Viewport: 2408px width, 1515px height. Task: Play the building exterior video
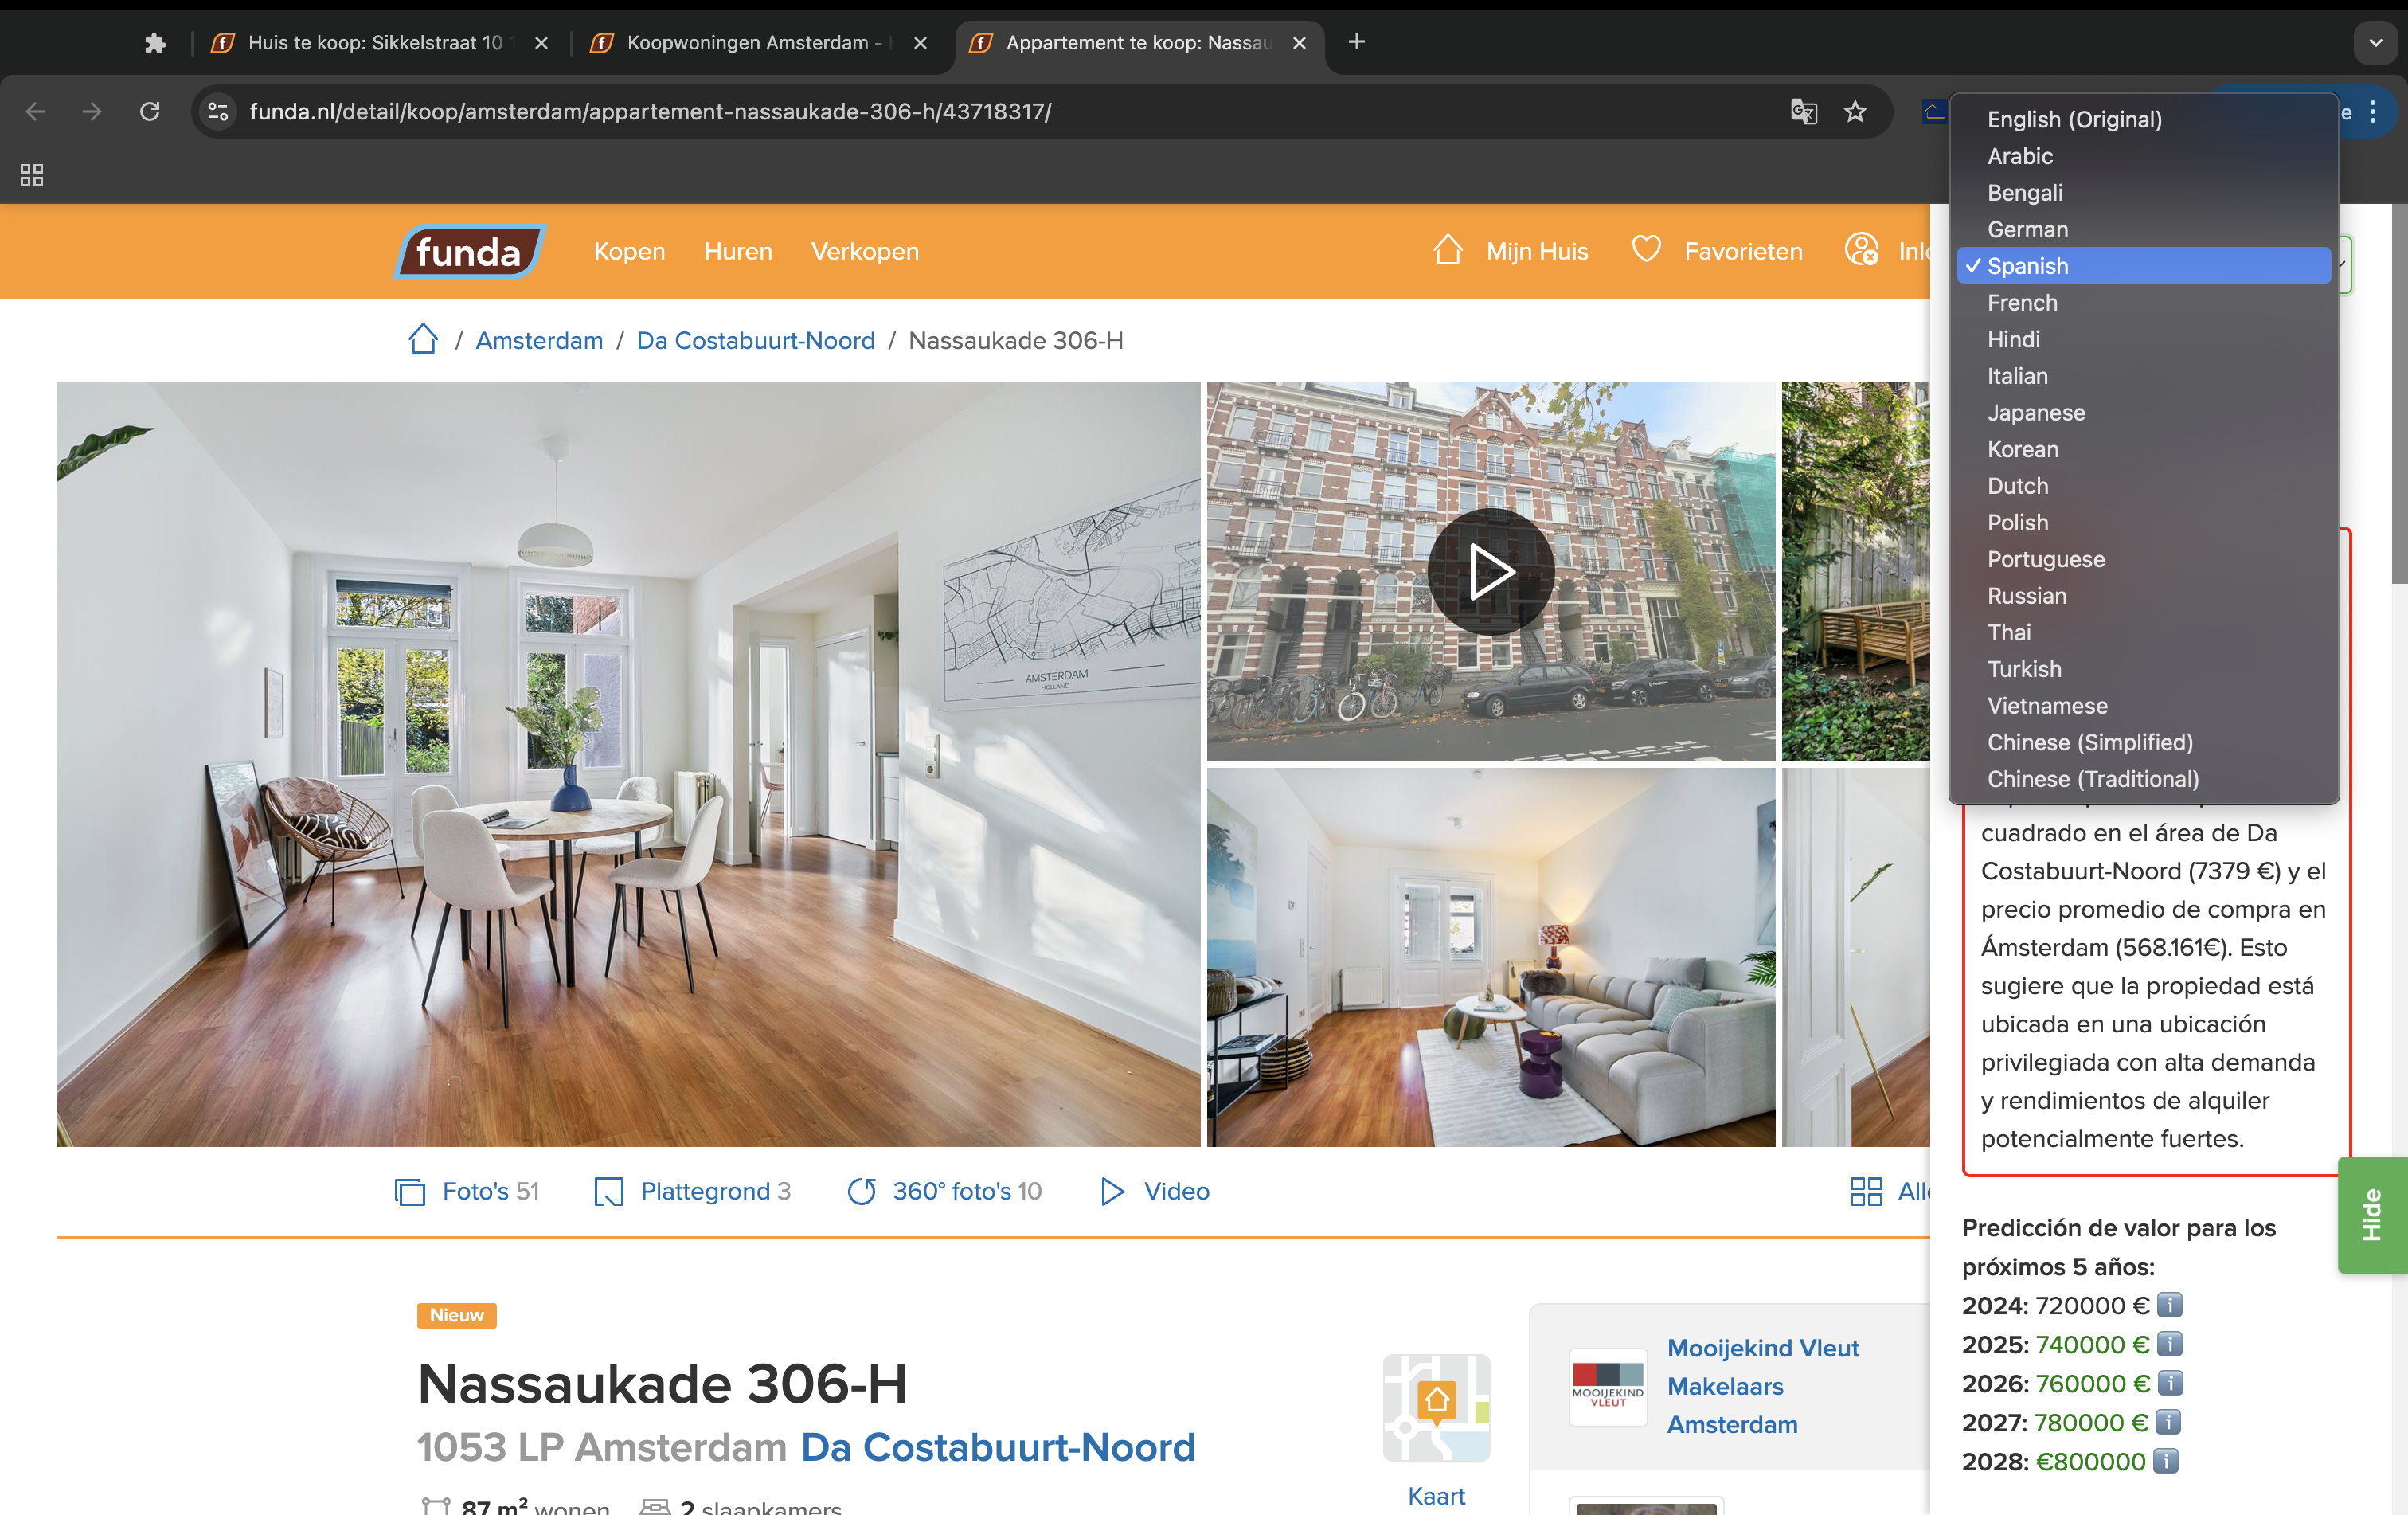[1490, 571]
